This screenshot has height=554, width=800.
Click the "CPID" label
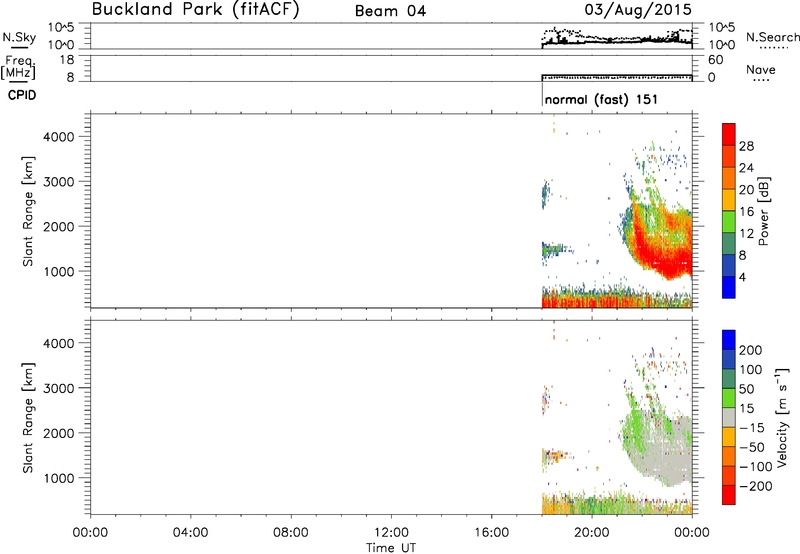tap(22, 95)
